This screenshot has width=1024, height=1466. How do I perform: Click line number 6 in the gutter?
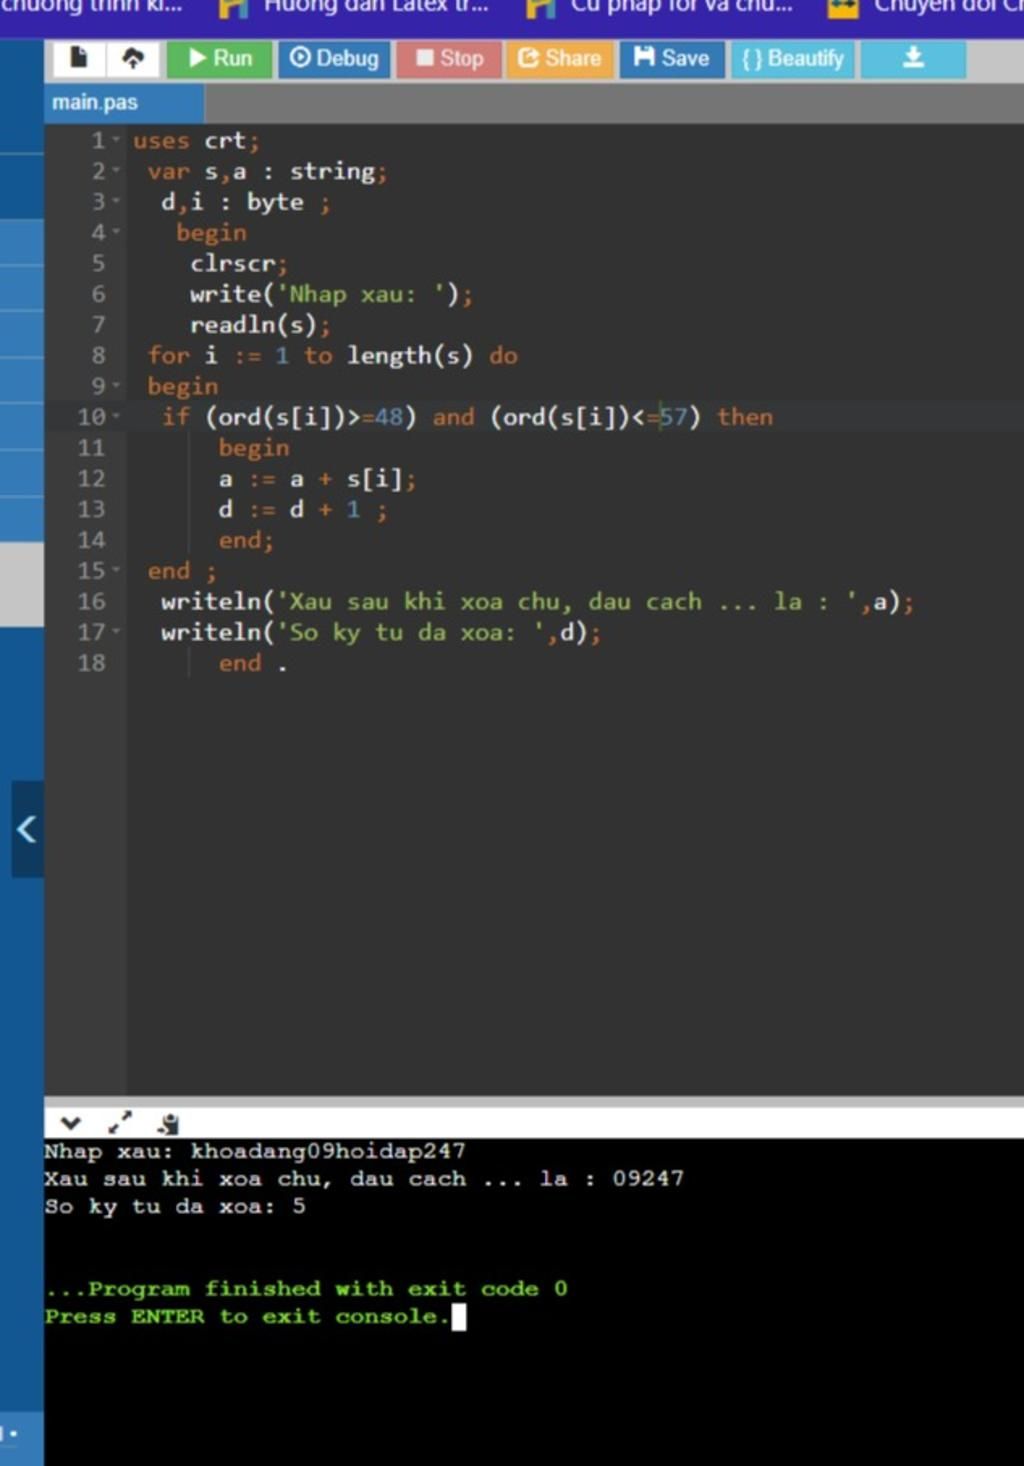click(x=98, y=295)
